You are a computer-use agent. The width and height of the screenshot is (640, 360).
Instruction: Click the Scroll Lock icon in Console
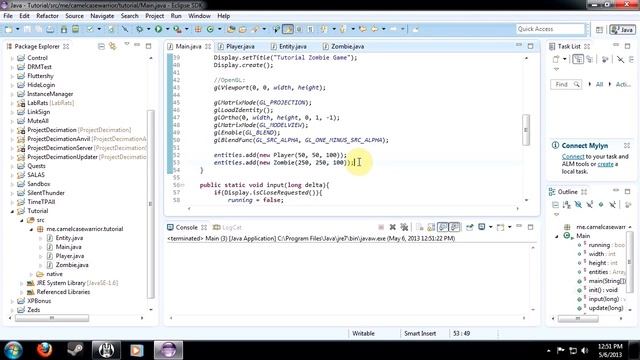coord(431,227)
